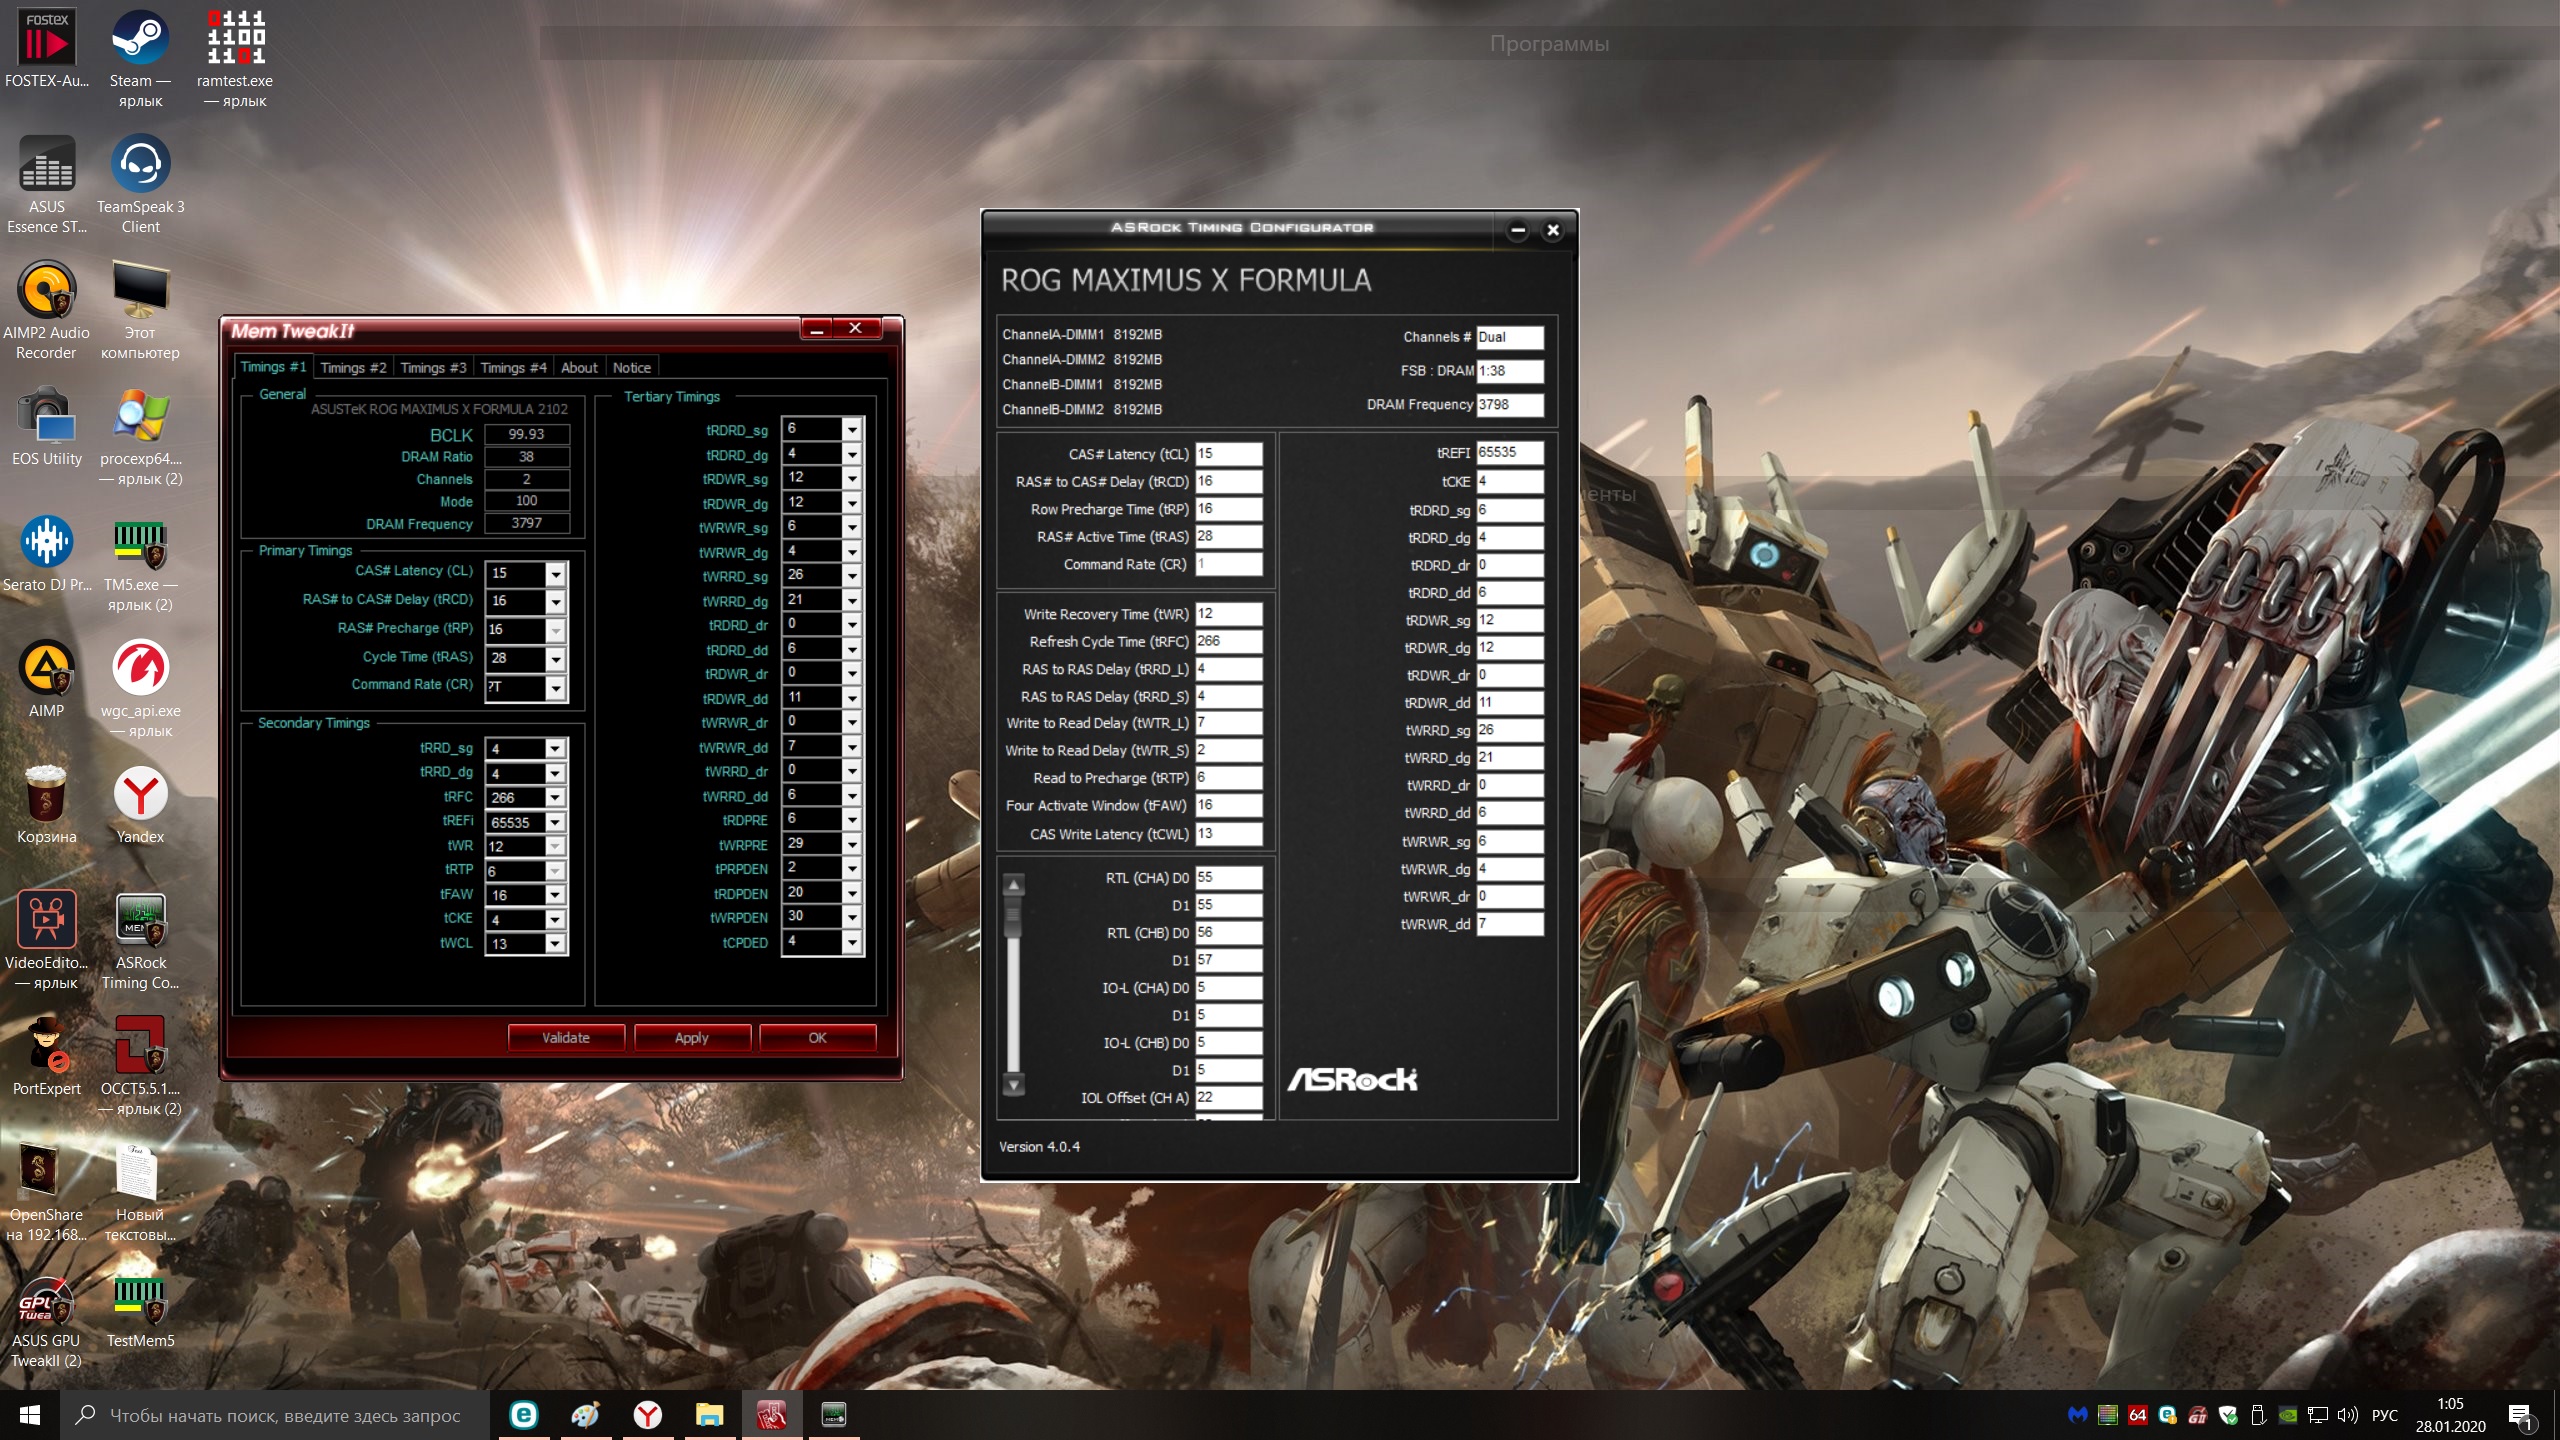Open the notification center icon
The width and height of the screenshot is (2560, 1440).
pyautogui.click(x=2520, y=1415)
